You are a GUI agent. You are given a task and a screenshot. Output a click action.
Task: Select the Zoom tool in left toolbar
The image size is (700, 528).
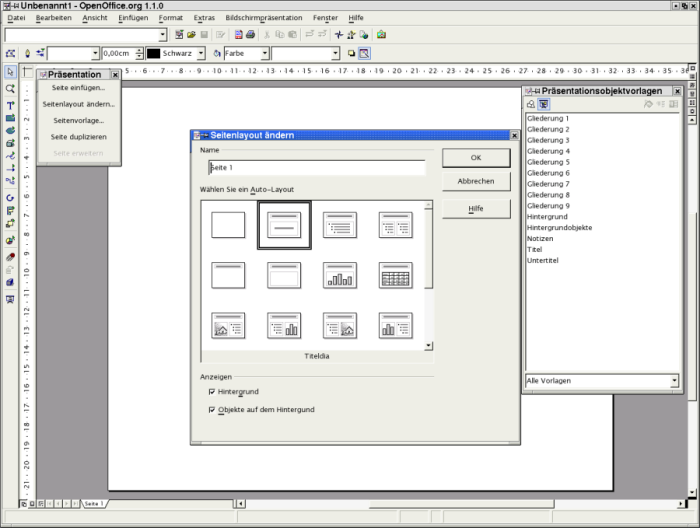point(10,89)
